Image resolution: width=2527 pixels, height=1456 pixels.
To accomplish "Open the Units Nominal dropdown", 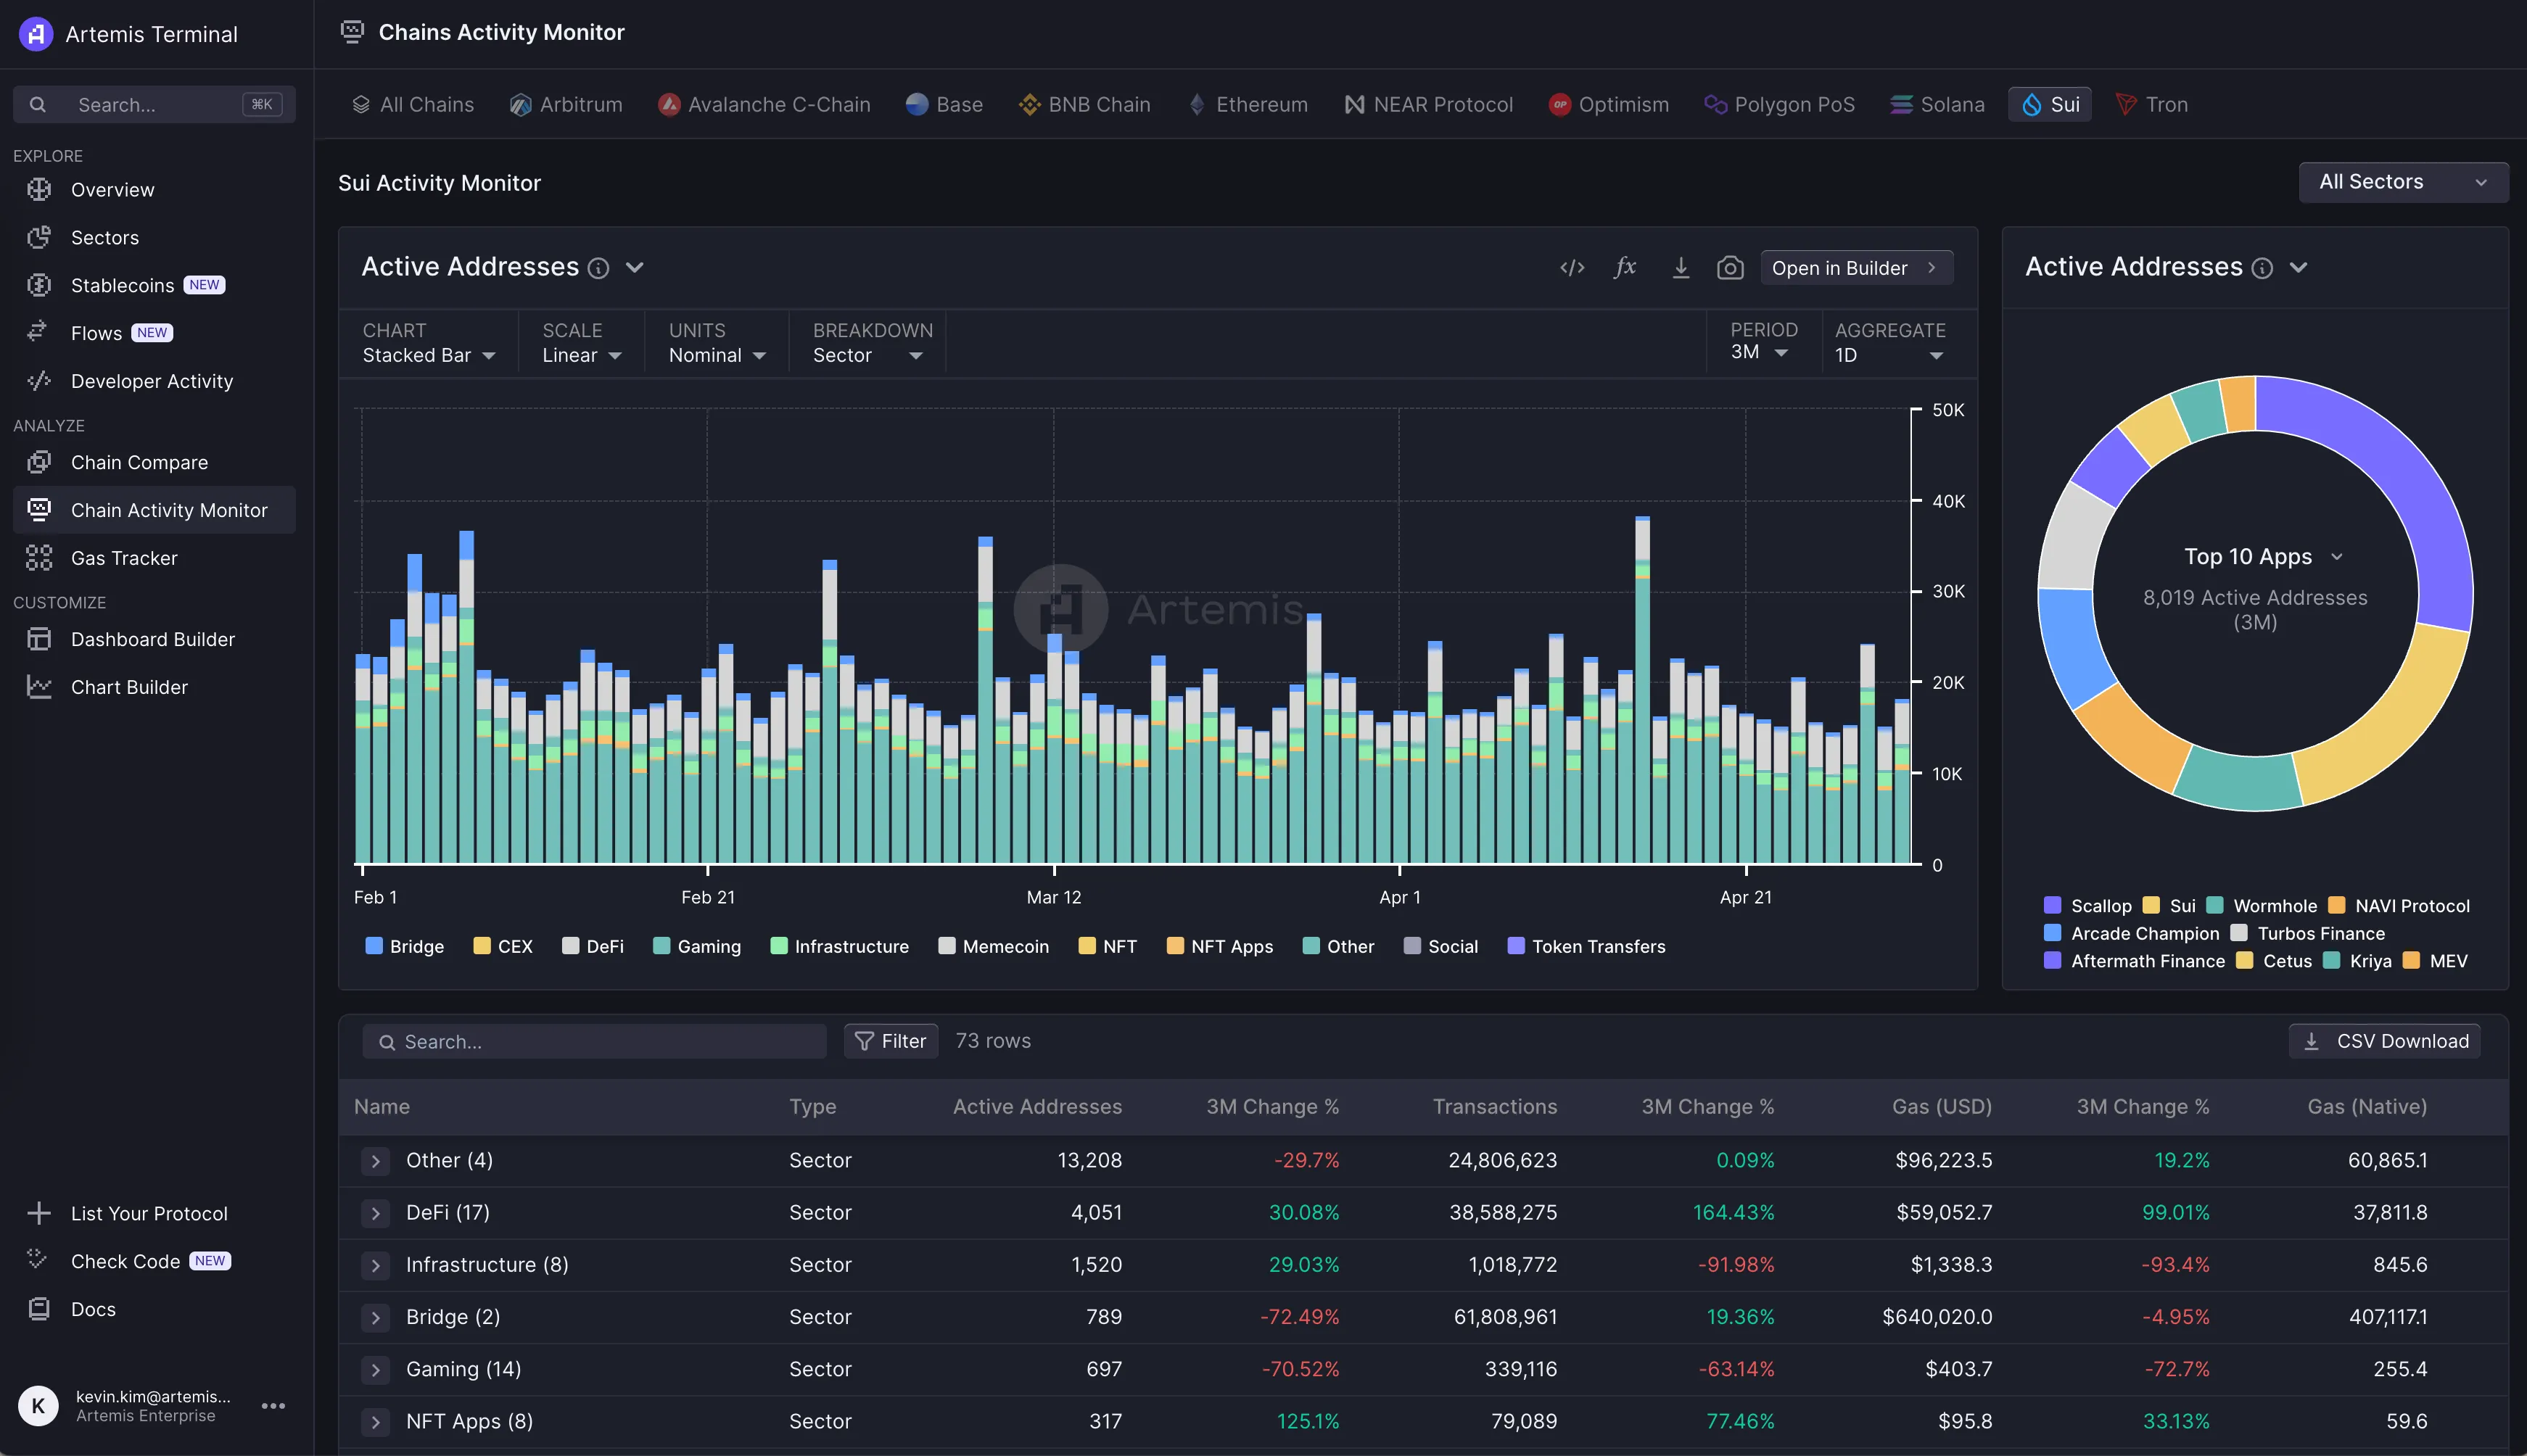I will pyautogui.click(x=717, y=356).
